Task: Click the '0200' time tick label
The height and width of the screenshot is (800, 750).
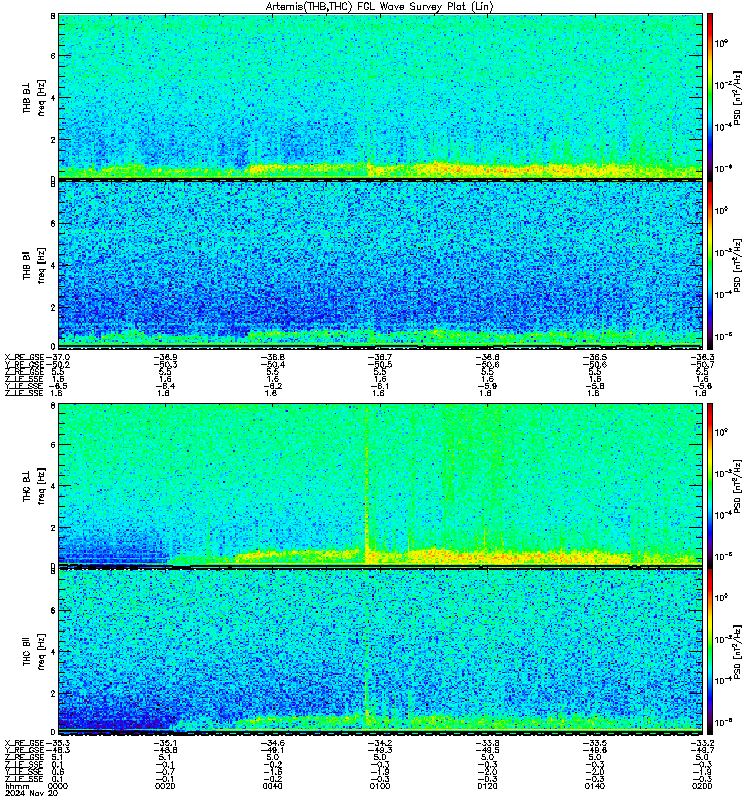Action: point(702,786)
